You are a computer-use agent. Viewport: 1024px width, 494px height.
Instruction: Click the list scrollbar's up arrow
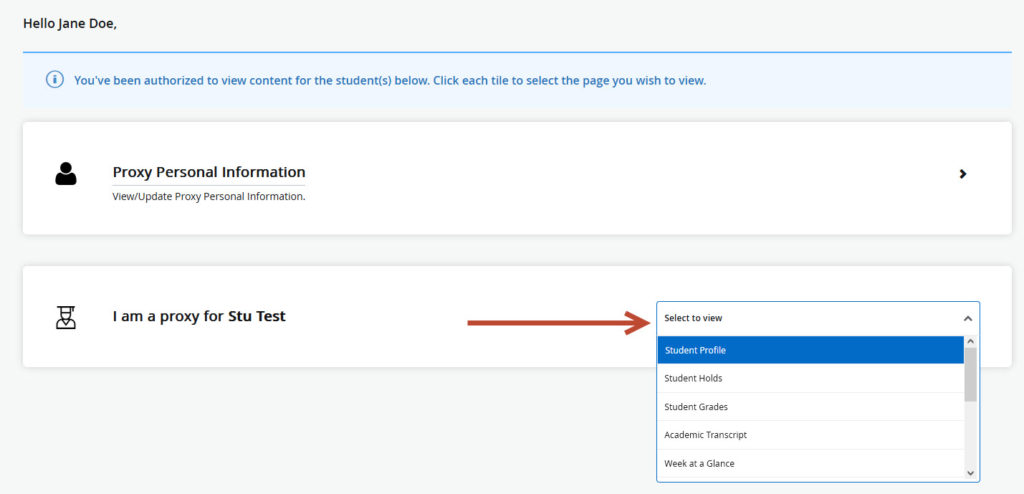coord(970,342)
